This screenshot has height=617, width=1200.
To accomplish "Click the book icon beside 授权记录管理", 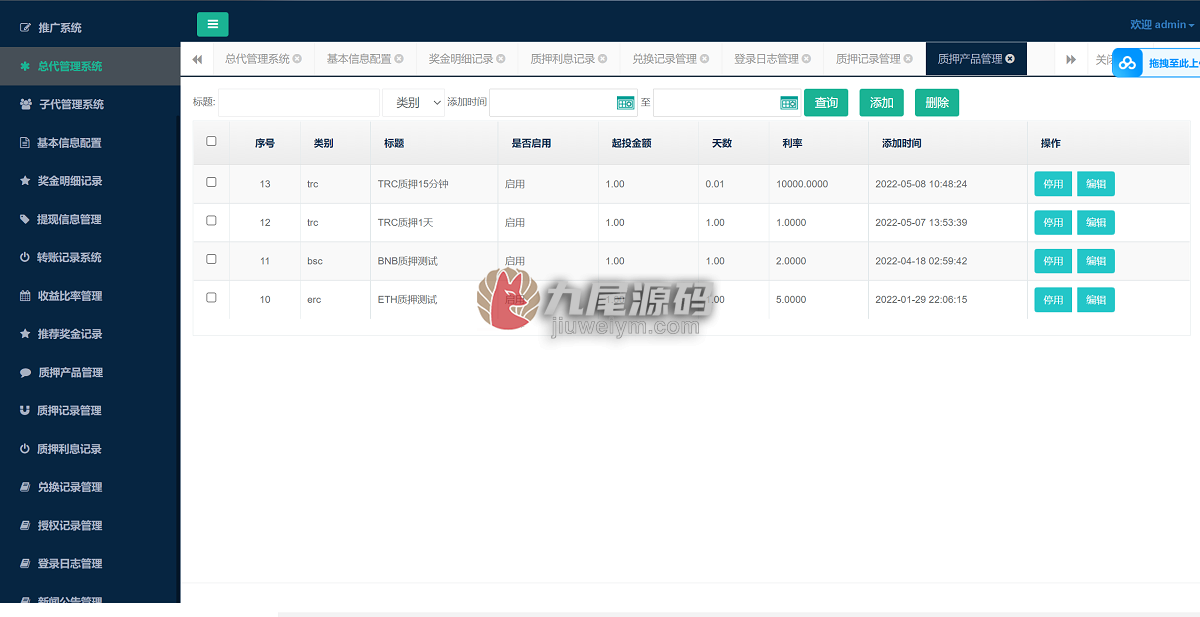I will pyautogui.click(x=26, y=525).
